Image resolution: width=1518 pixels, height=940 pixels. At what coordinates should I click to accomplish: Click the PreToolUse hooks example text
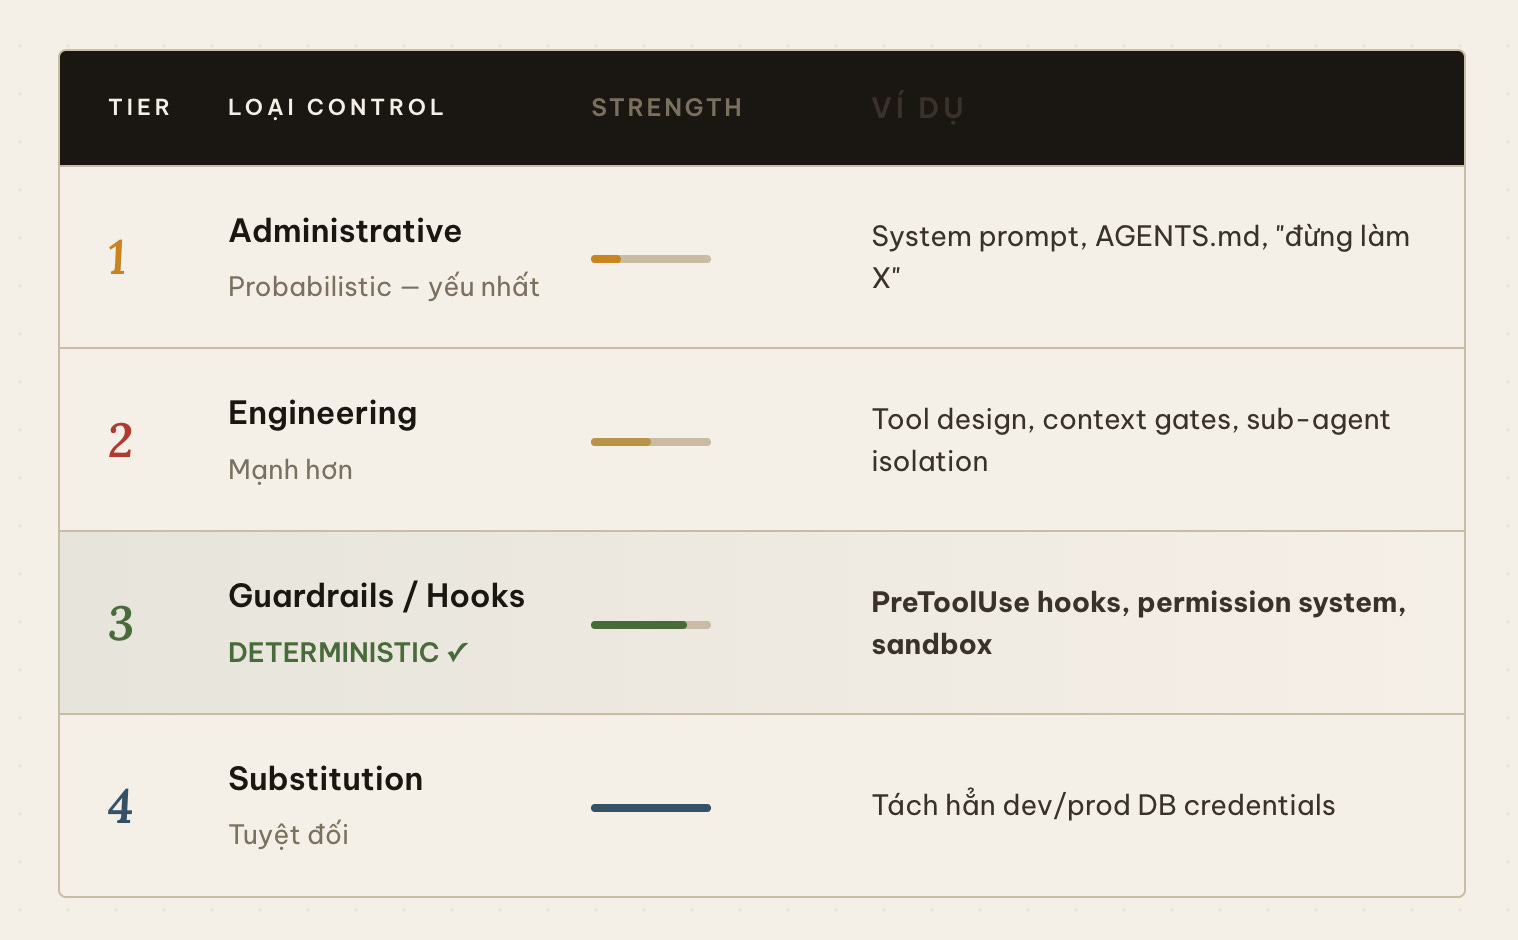tap(1138, 623)
